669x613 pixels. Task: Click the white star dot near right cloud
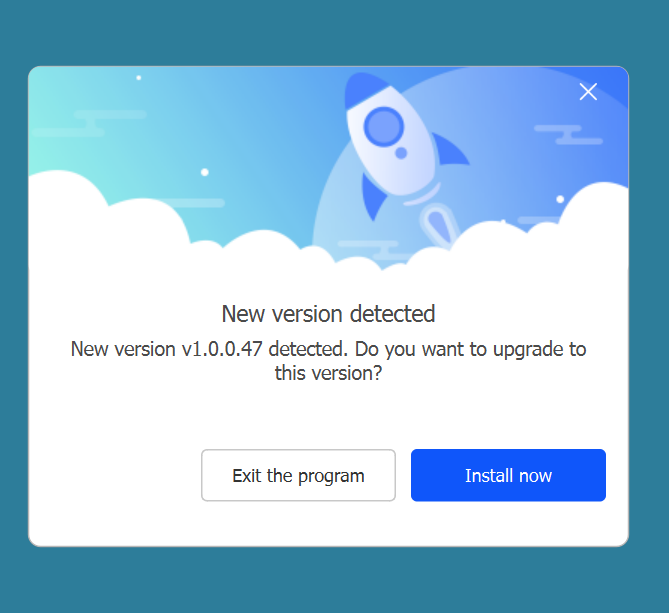tap(560, 199)
